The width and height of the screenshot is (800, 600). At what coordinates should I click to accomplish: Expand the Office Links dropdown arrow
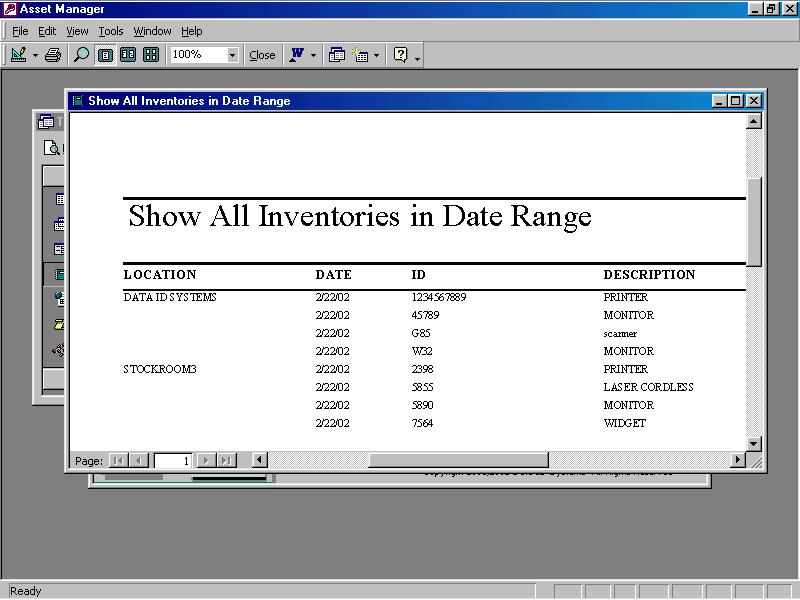click(313, 56)
